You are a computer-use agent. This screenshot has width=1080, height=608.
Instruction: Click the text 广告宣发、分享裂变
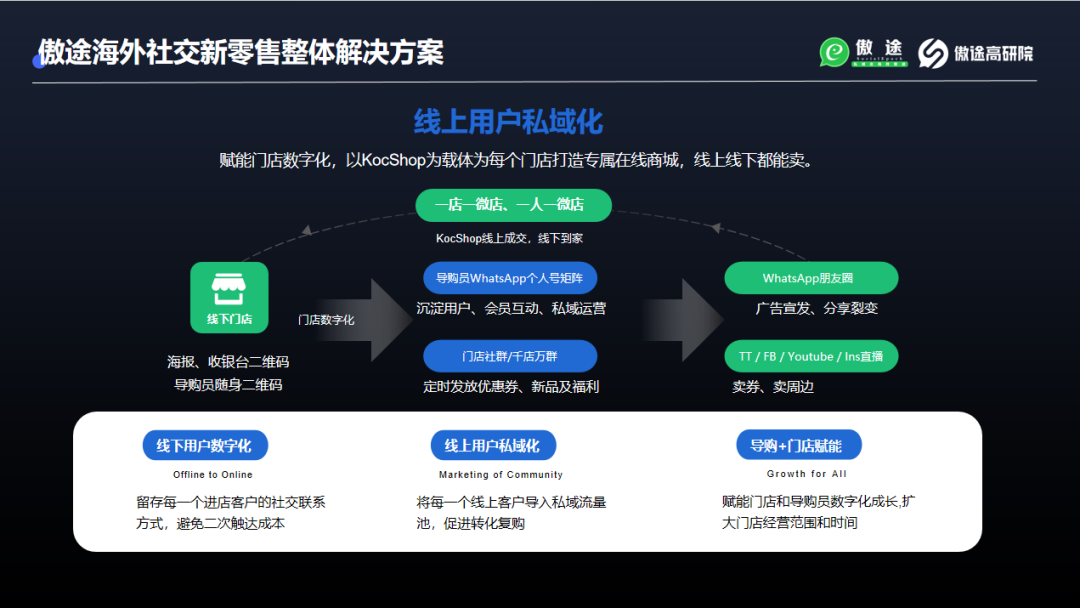coord(817,308)
